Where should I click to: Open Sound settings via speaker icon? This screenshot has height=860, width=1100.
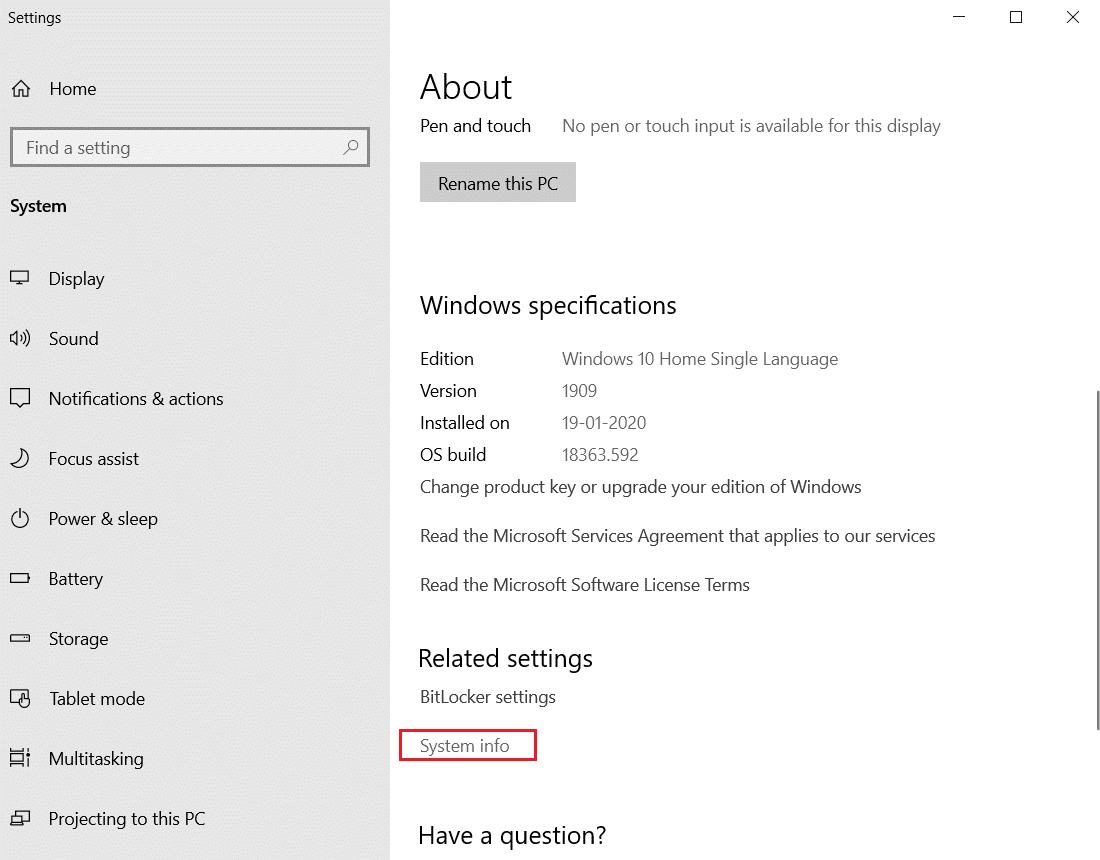pos(21,338)
